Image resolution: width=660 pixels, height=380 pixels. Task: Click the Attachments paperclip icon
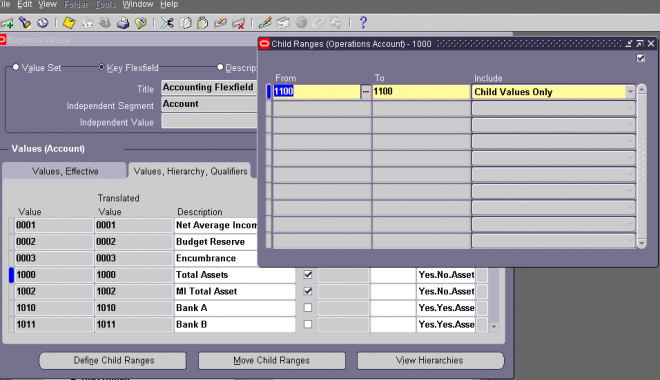coord(319,23)
